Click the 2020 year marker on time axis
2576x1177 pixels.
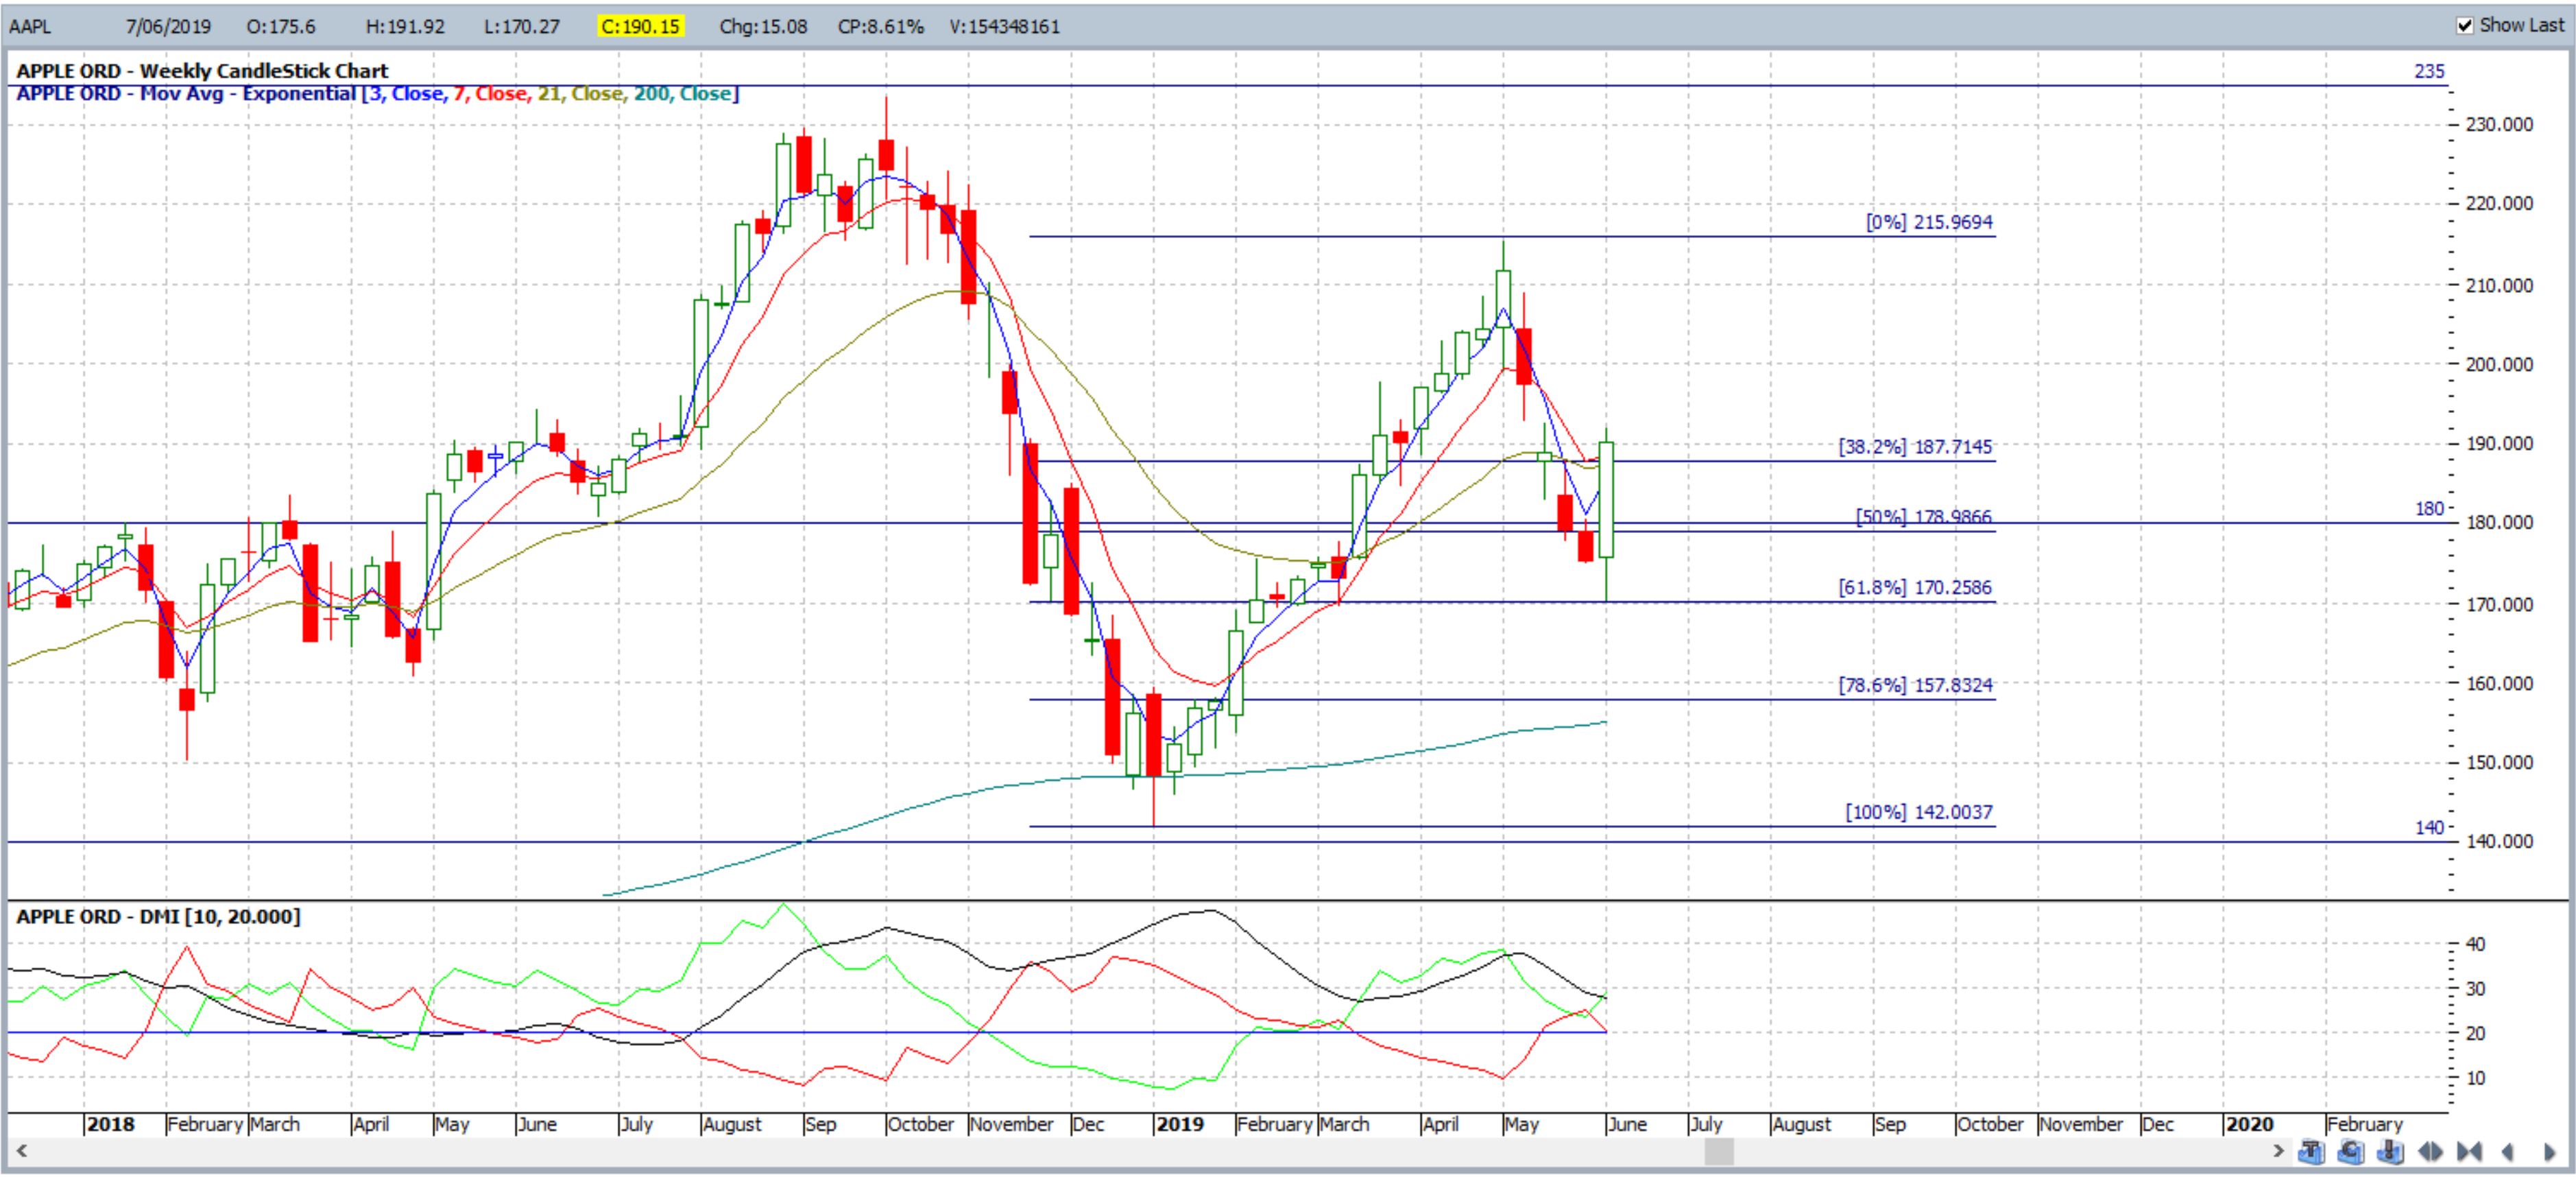click(2249, 1124)
